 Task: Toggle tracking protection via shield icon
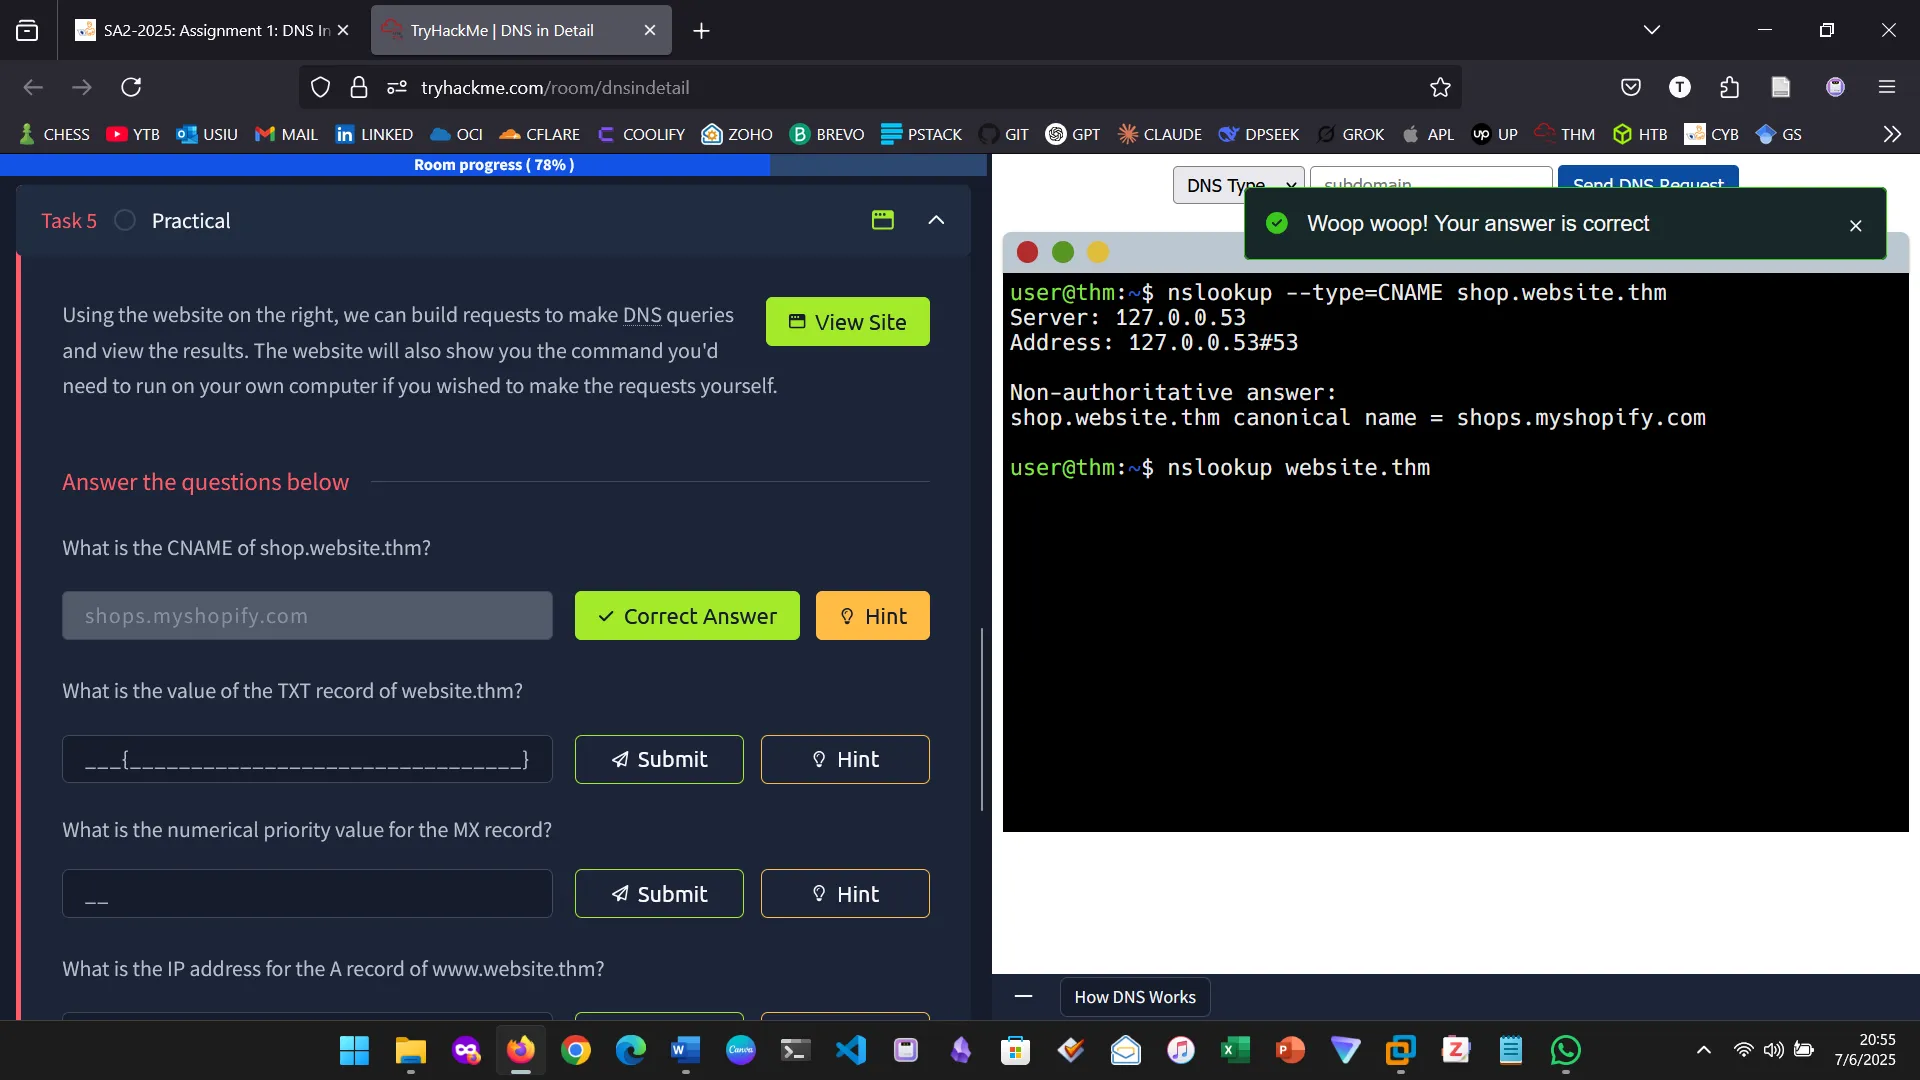point(320,87)
